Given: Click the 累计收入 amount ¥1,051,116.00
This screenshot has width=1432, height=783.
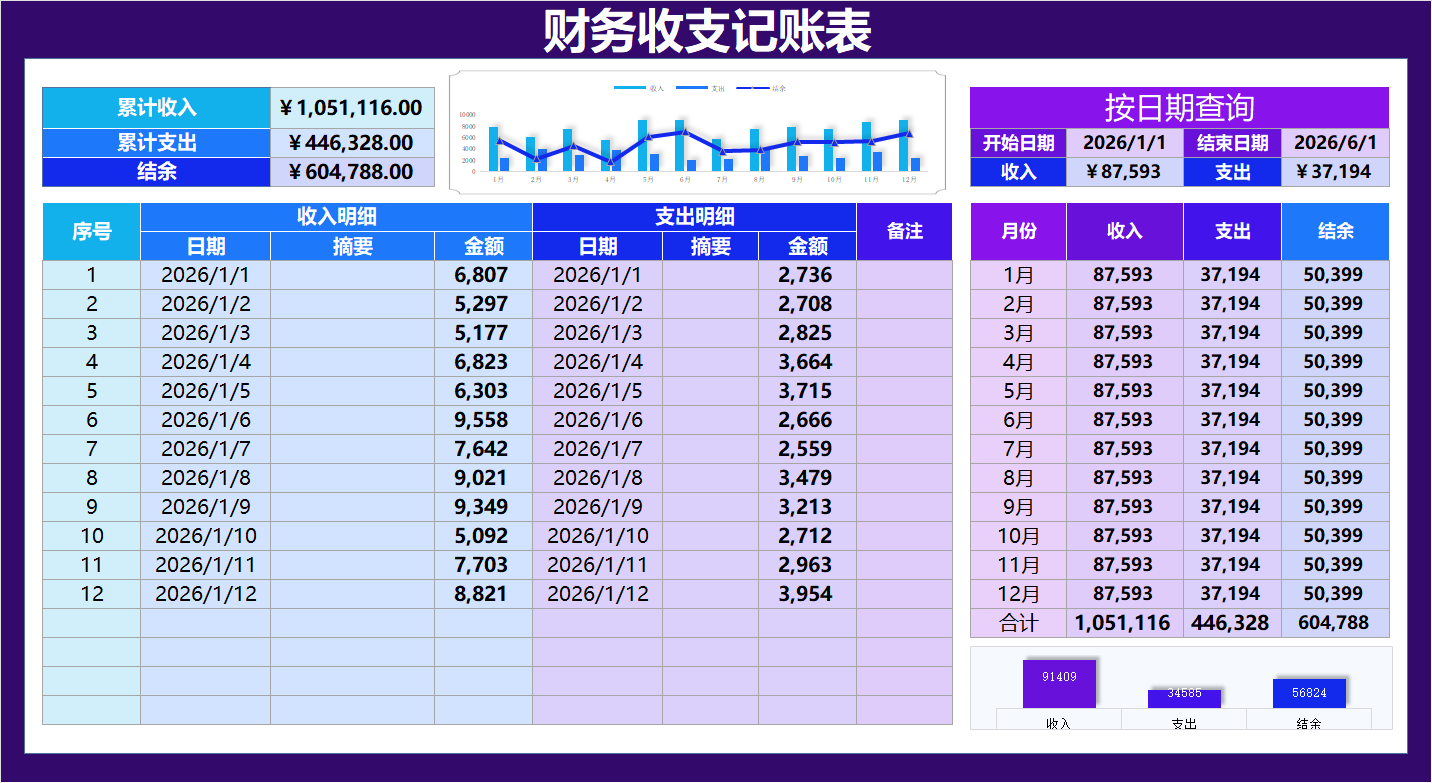Looking at the screenshot, I should 352,107.
